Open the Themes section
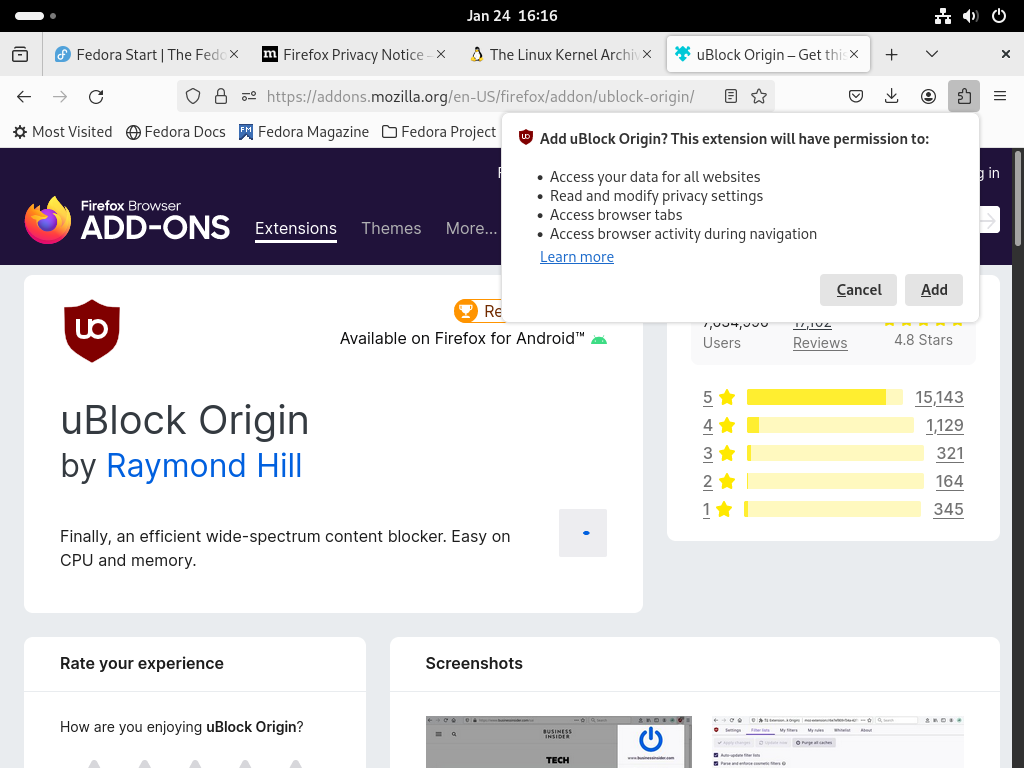This screenshot has width=1024, height=768. click(391, 228)
